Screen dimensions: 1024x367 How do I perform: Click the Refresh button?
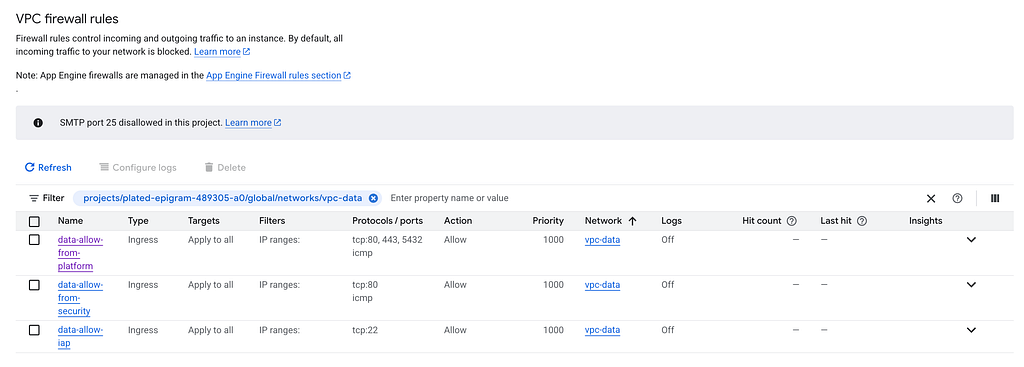(x=48, y=168)
